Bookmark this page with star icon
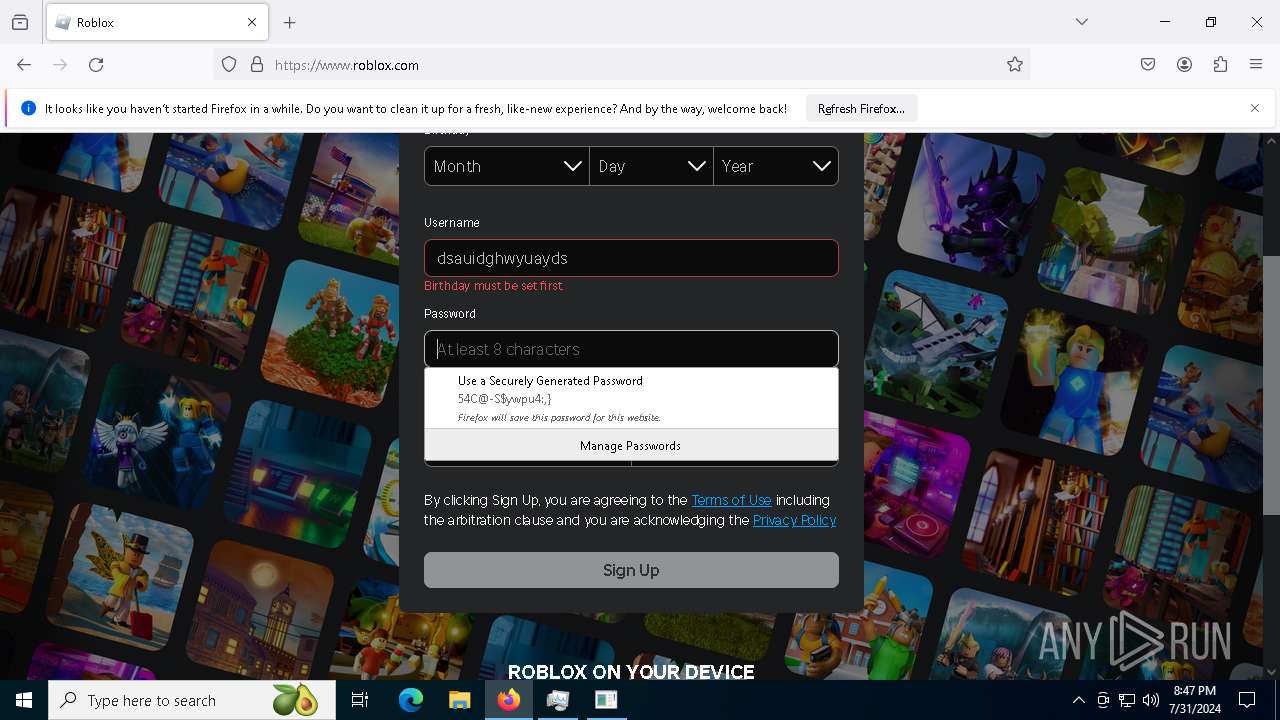 (1015, 65)
